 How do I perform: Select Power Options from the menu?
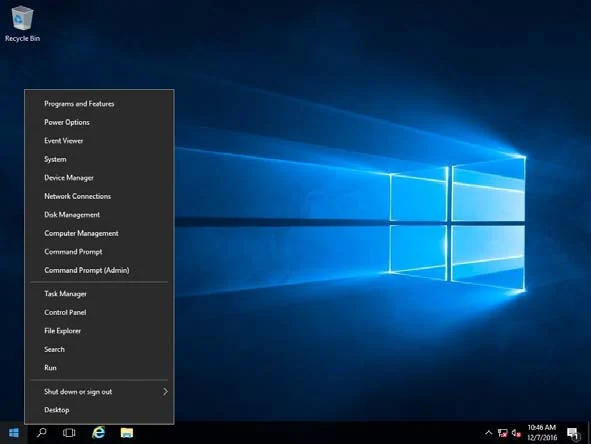[x=99, y=122]
